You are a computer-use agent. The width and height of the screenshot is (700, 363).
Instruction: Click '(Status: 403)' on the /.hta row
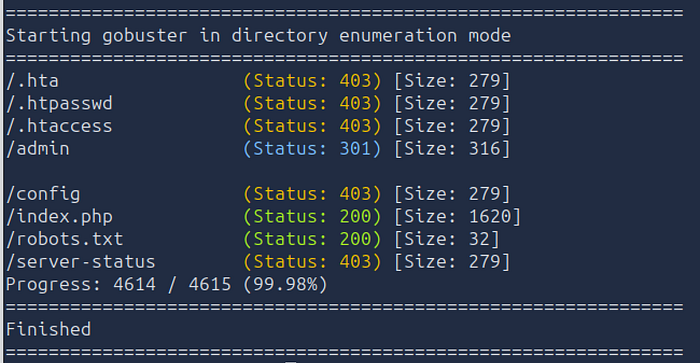point(312,81)
